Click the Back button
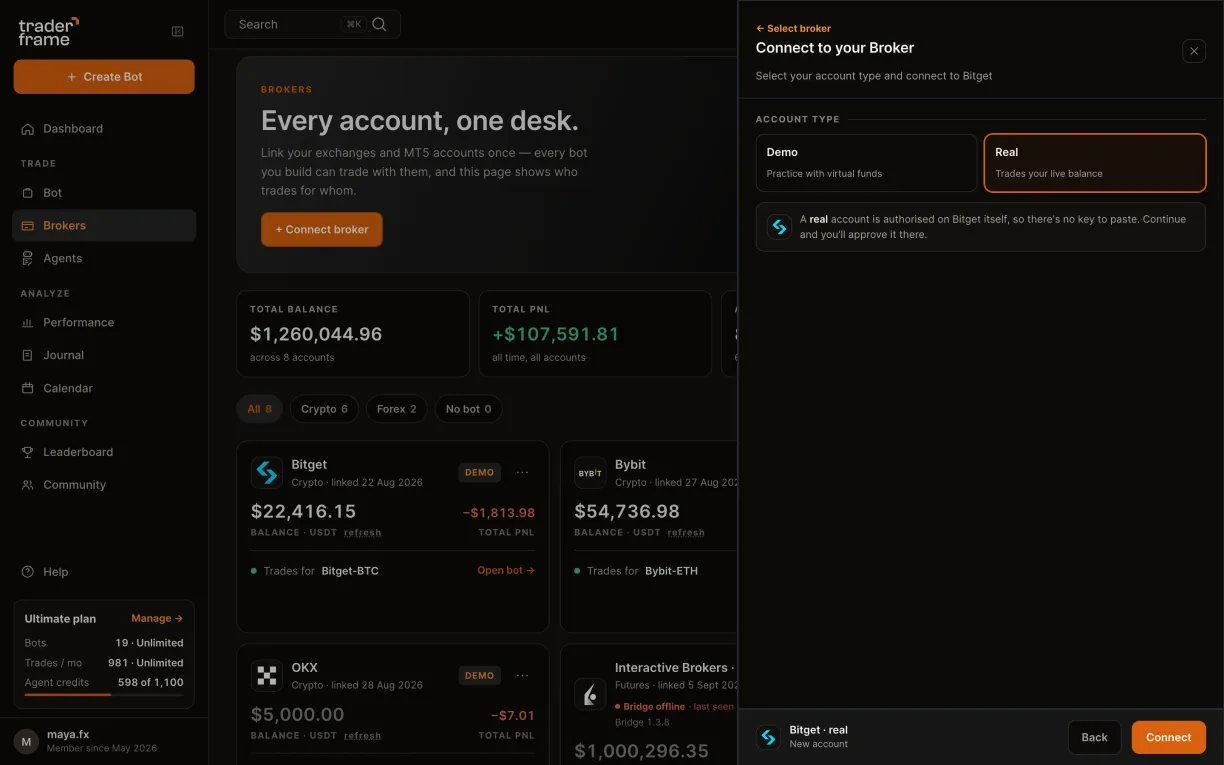Screen dimensions: 1224x765 point(1095,738)
